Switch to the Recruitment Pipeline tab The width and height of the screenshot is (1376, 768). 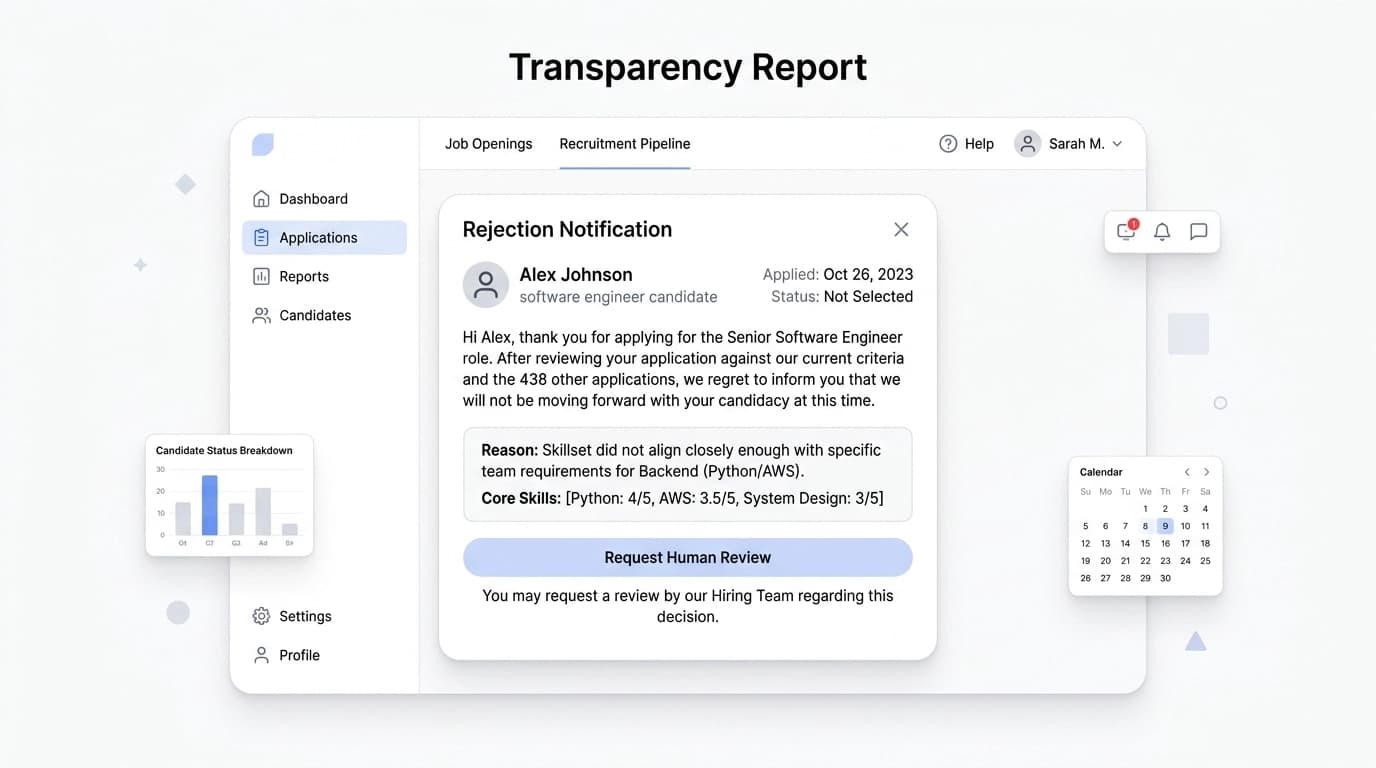pos(624,143)
